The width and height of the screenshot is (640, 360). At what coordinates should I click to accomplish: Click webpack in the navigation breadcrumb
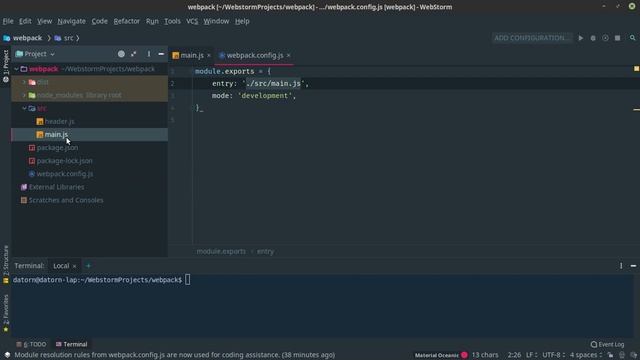point(27,38)
